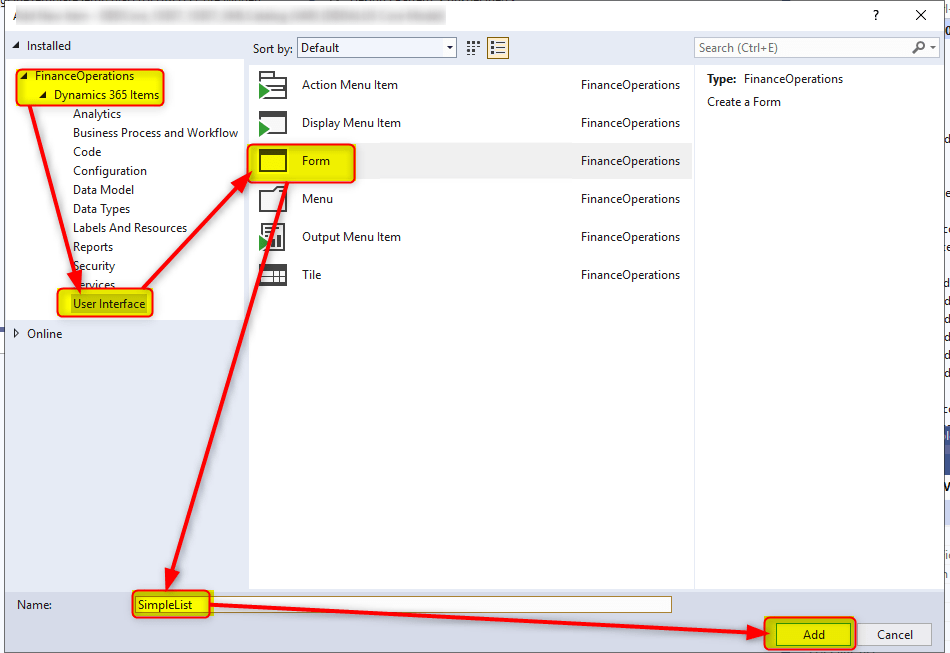This screenshot has height=653, width=950.
Task: Collapse the Installed section
Action: pos(16,46)
